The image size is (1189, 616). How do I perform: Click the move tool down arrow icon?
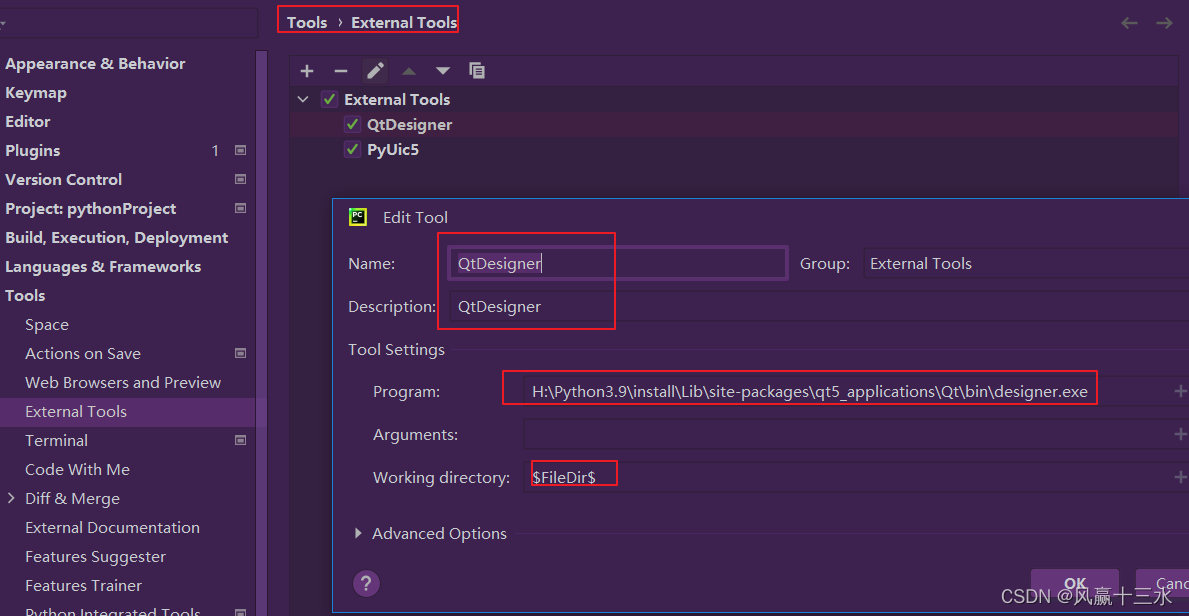pos(442,70)
